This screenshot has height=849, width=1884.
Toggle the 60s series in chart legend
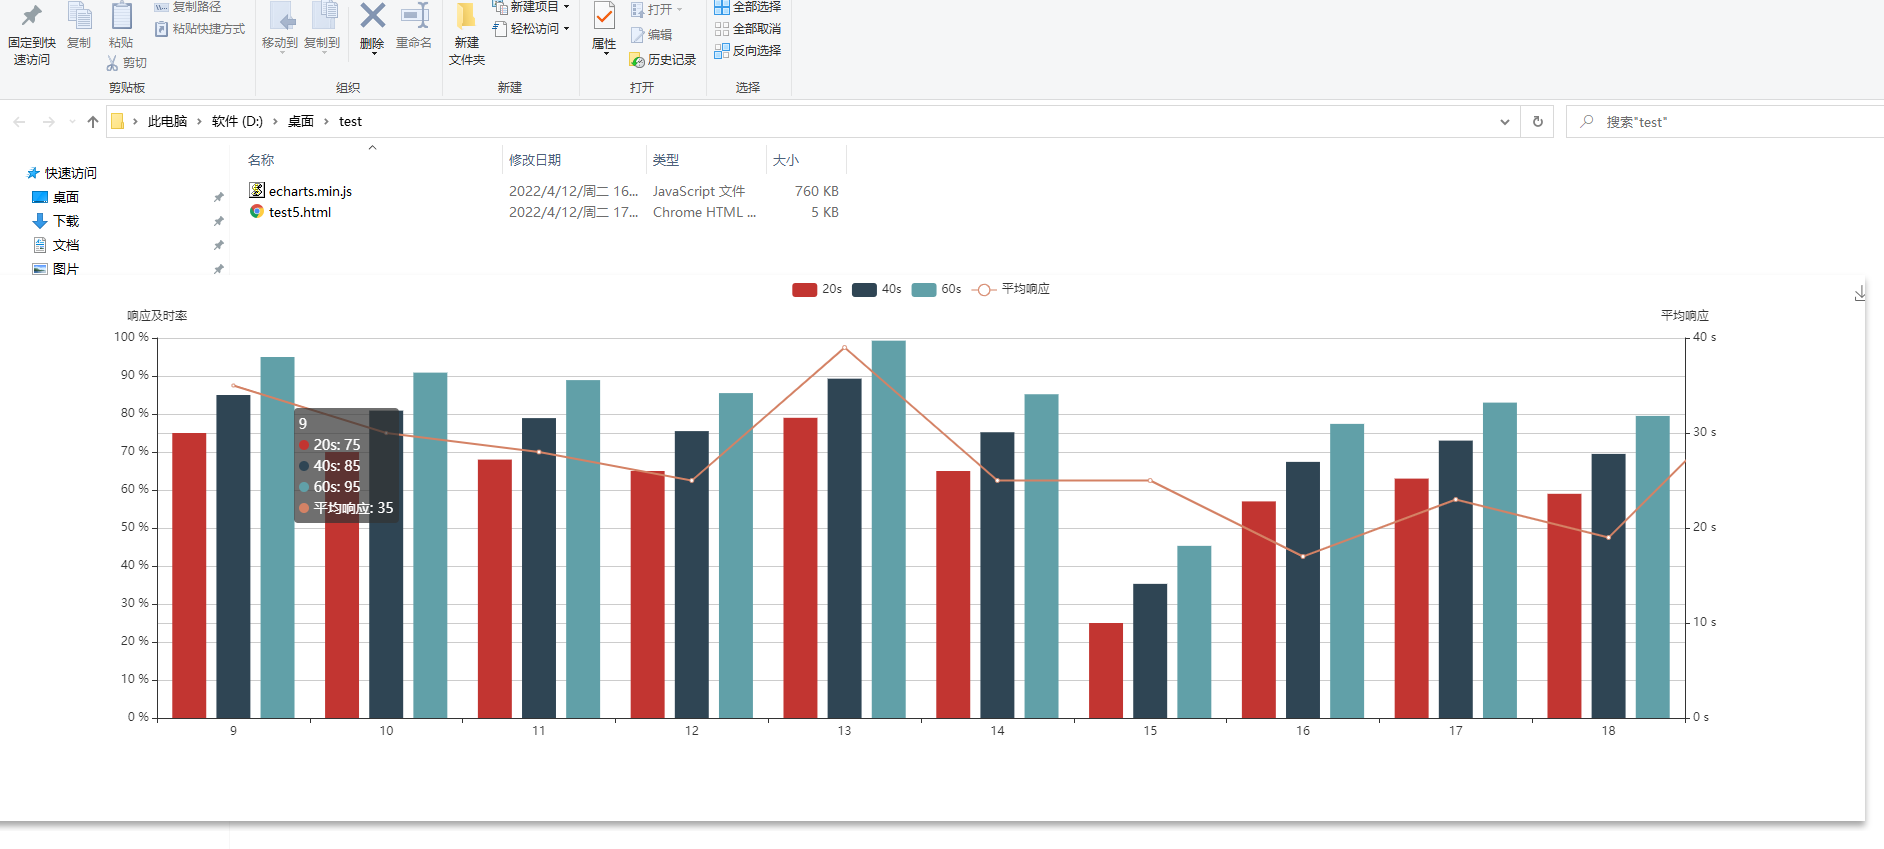coord(937,289)
